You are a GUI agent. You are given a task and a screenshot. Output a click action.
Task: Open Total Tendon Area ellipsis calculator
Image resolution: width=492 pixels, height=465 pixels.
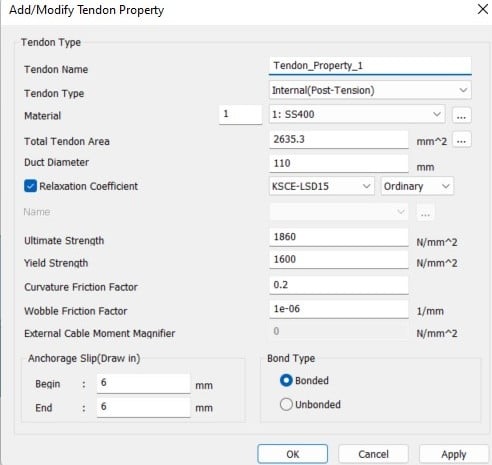tap(462, 140)
